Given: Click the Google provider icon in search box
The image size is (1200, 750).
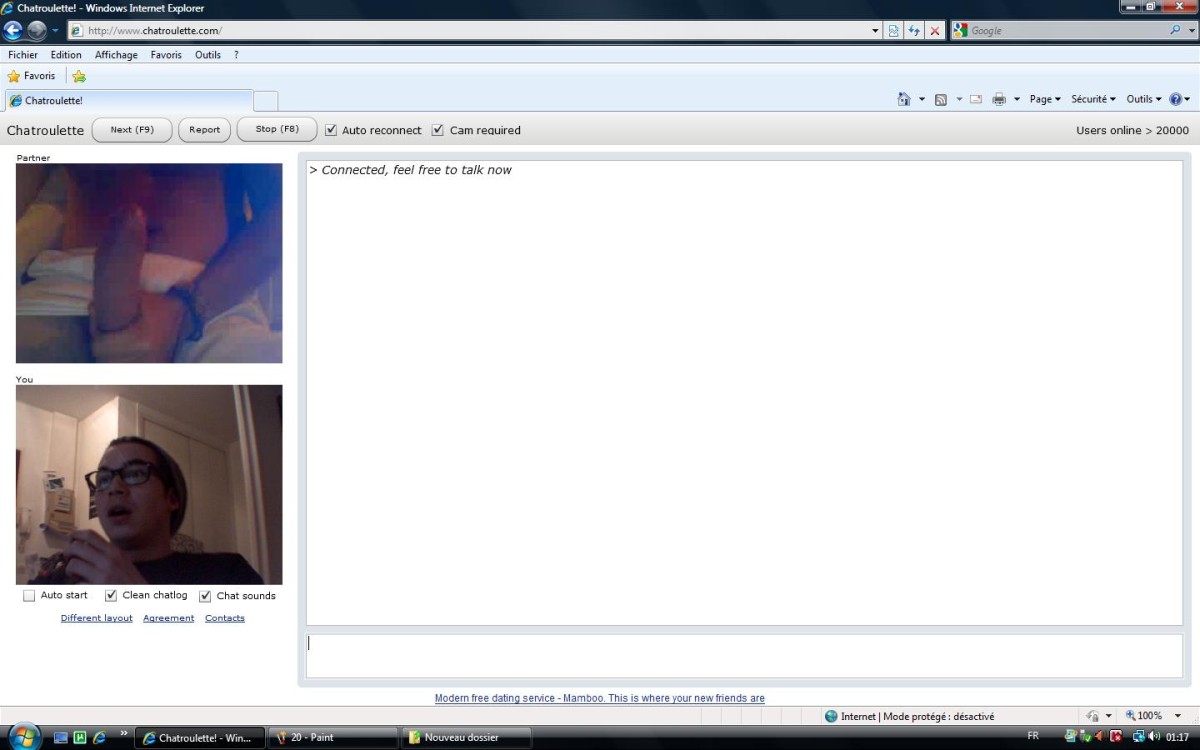Looking at the screenshot, I should pos(961,30).
